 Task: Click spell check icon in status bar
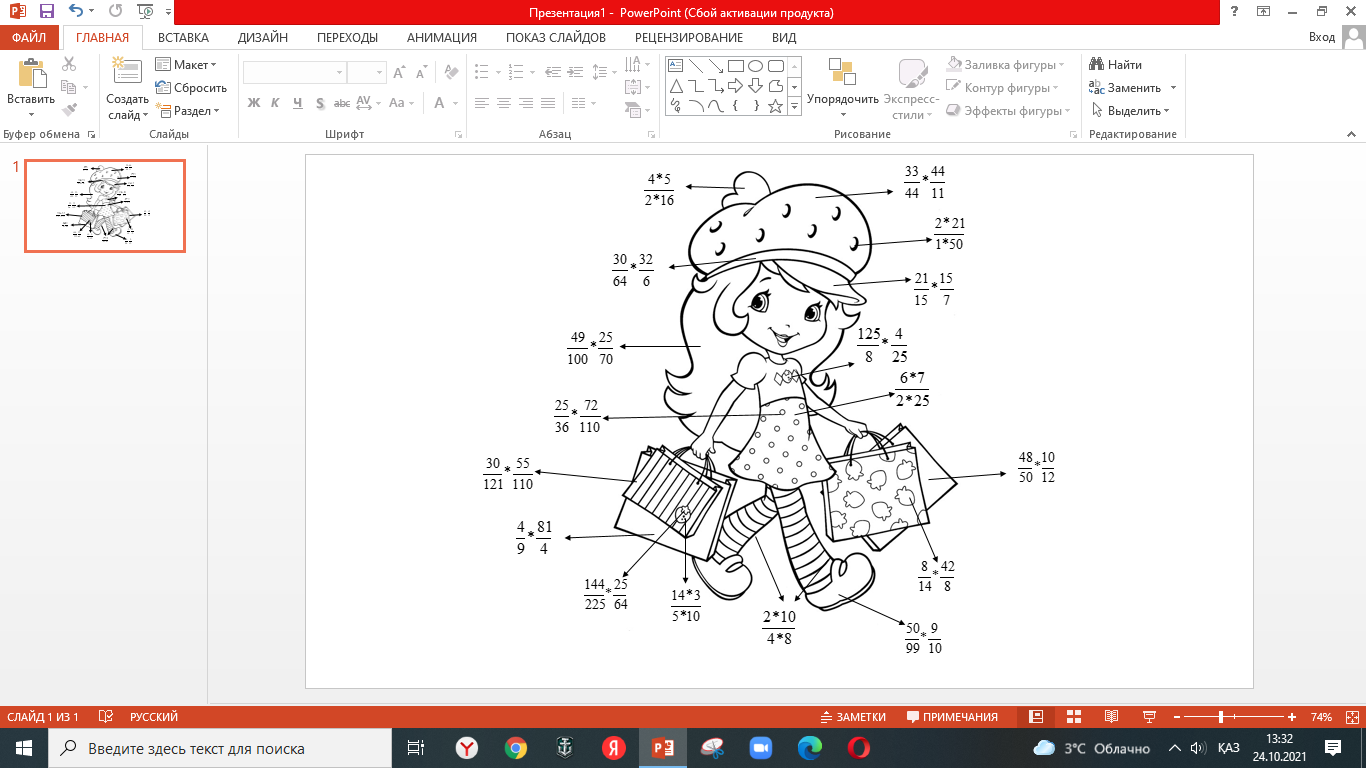point(105,717)
